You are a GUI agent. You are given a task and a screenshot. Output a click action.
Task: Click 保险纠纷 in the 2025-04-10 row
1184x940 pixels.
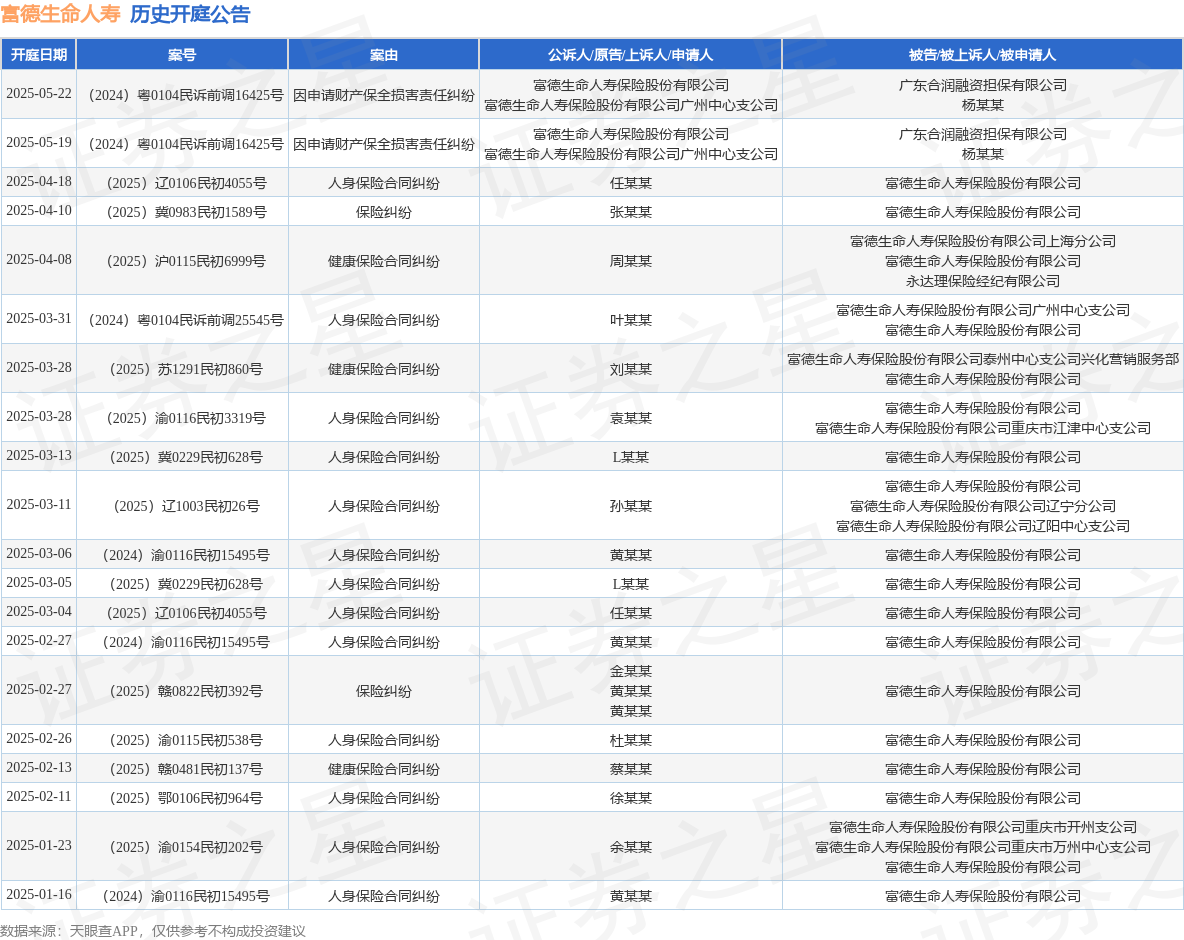384,212
